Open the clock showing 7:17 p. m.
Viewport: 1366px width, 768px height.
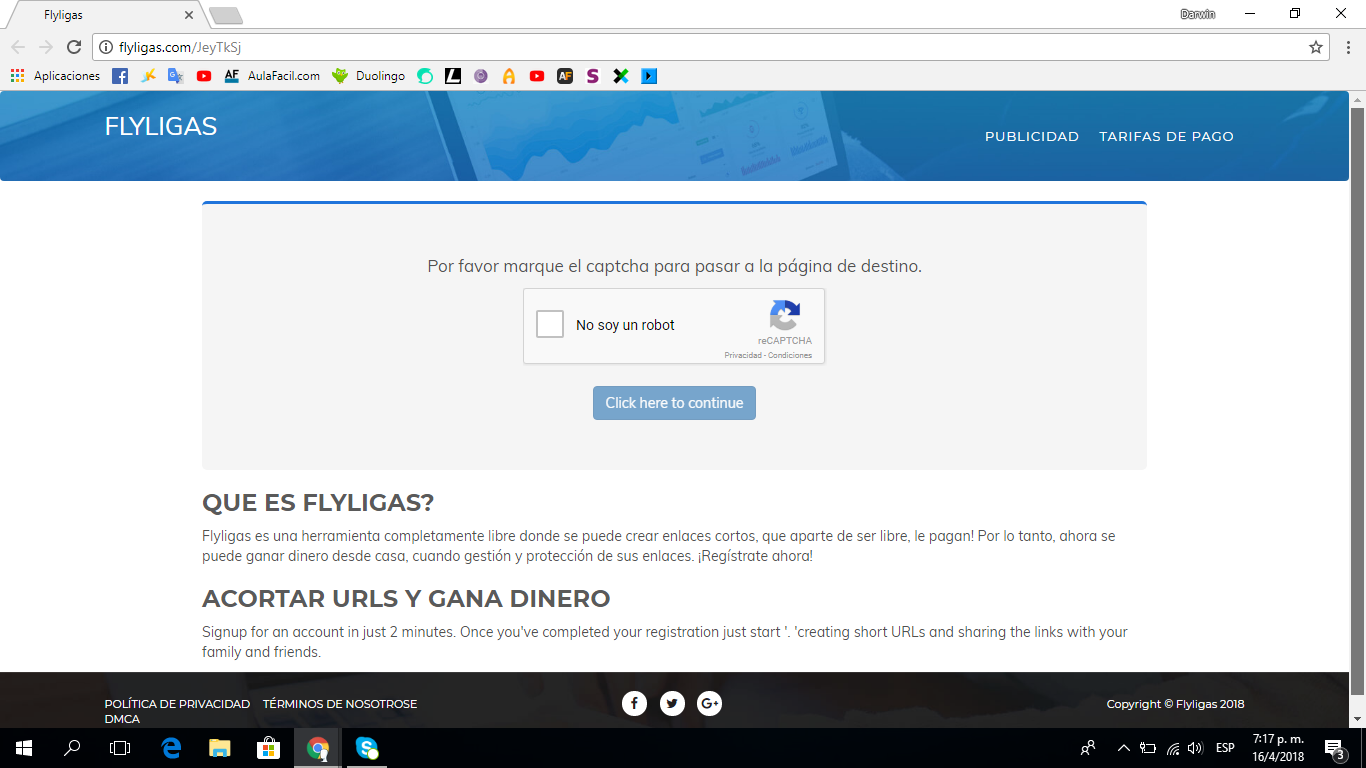[x=1276, y=748]
